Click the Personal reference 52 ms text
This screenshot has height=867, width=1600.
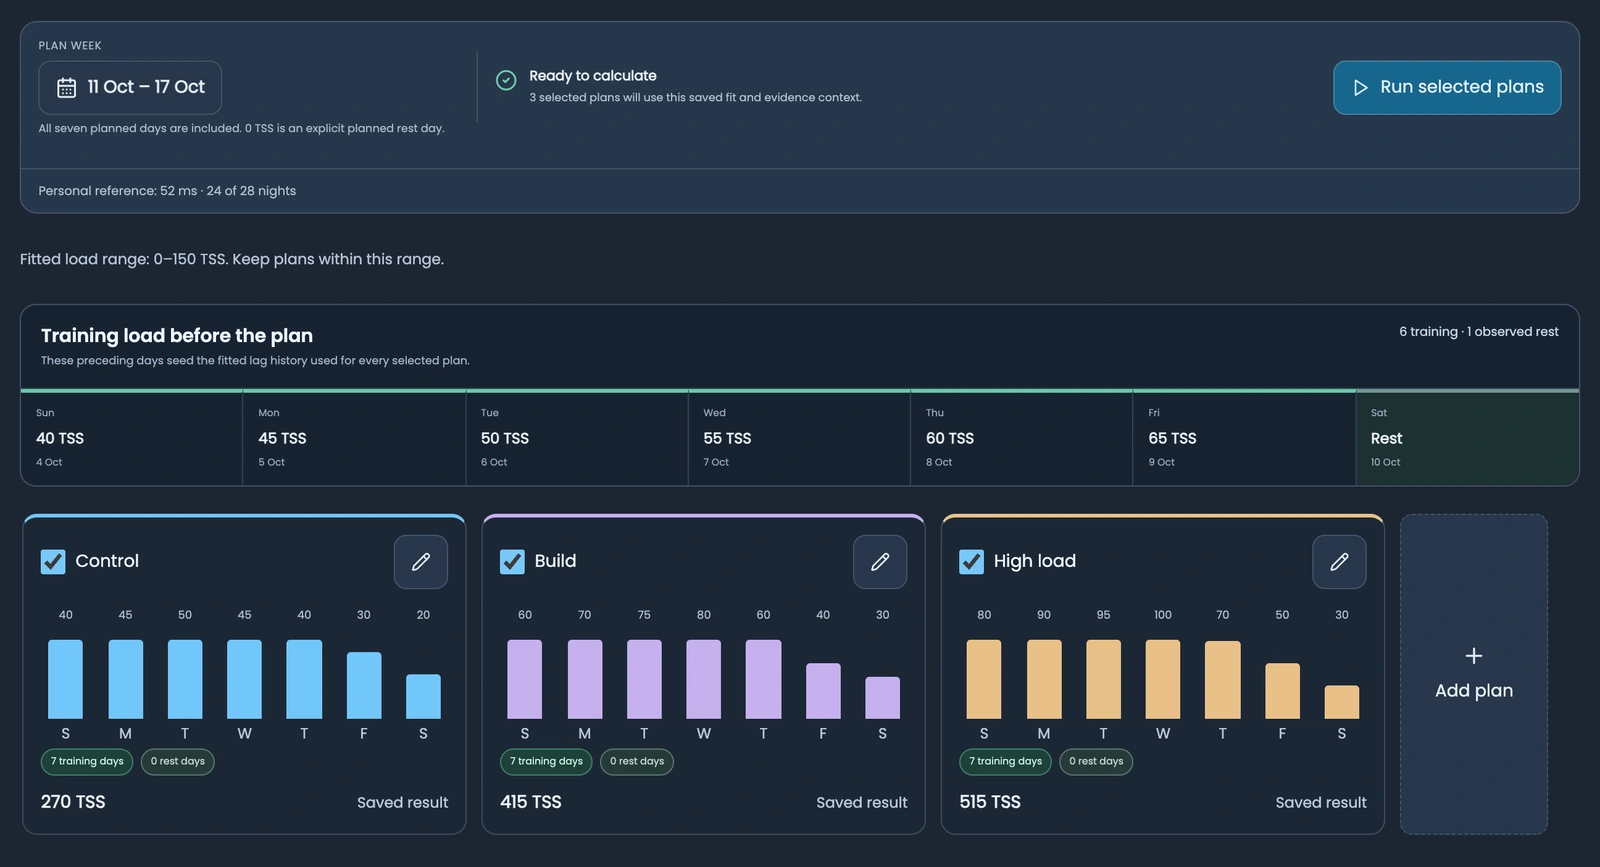click(167, 191)
